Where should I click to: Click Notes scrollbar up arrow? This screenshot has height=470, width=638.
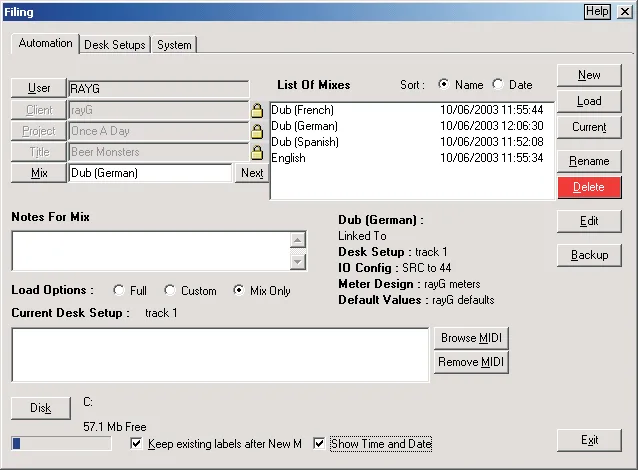pos(298,240)
